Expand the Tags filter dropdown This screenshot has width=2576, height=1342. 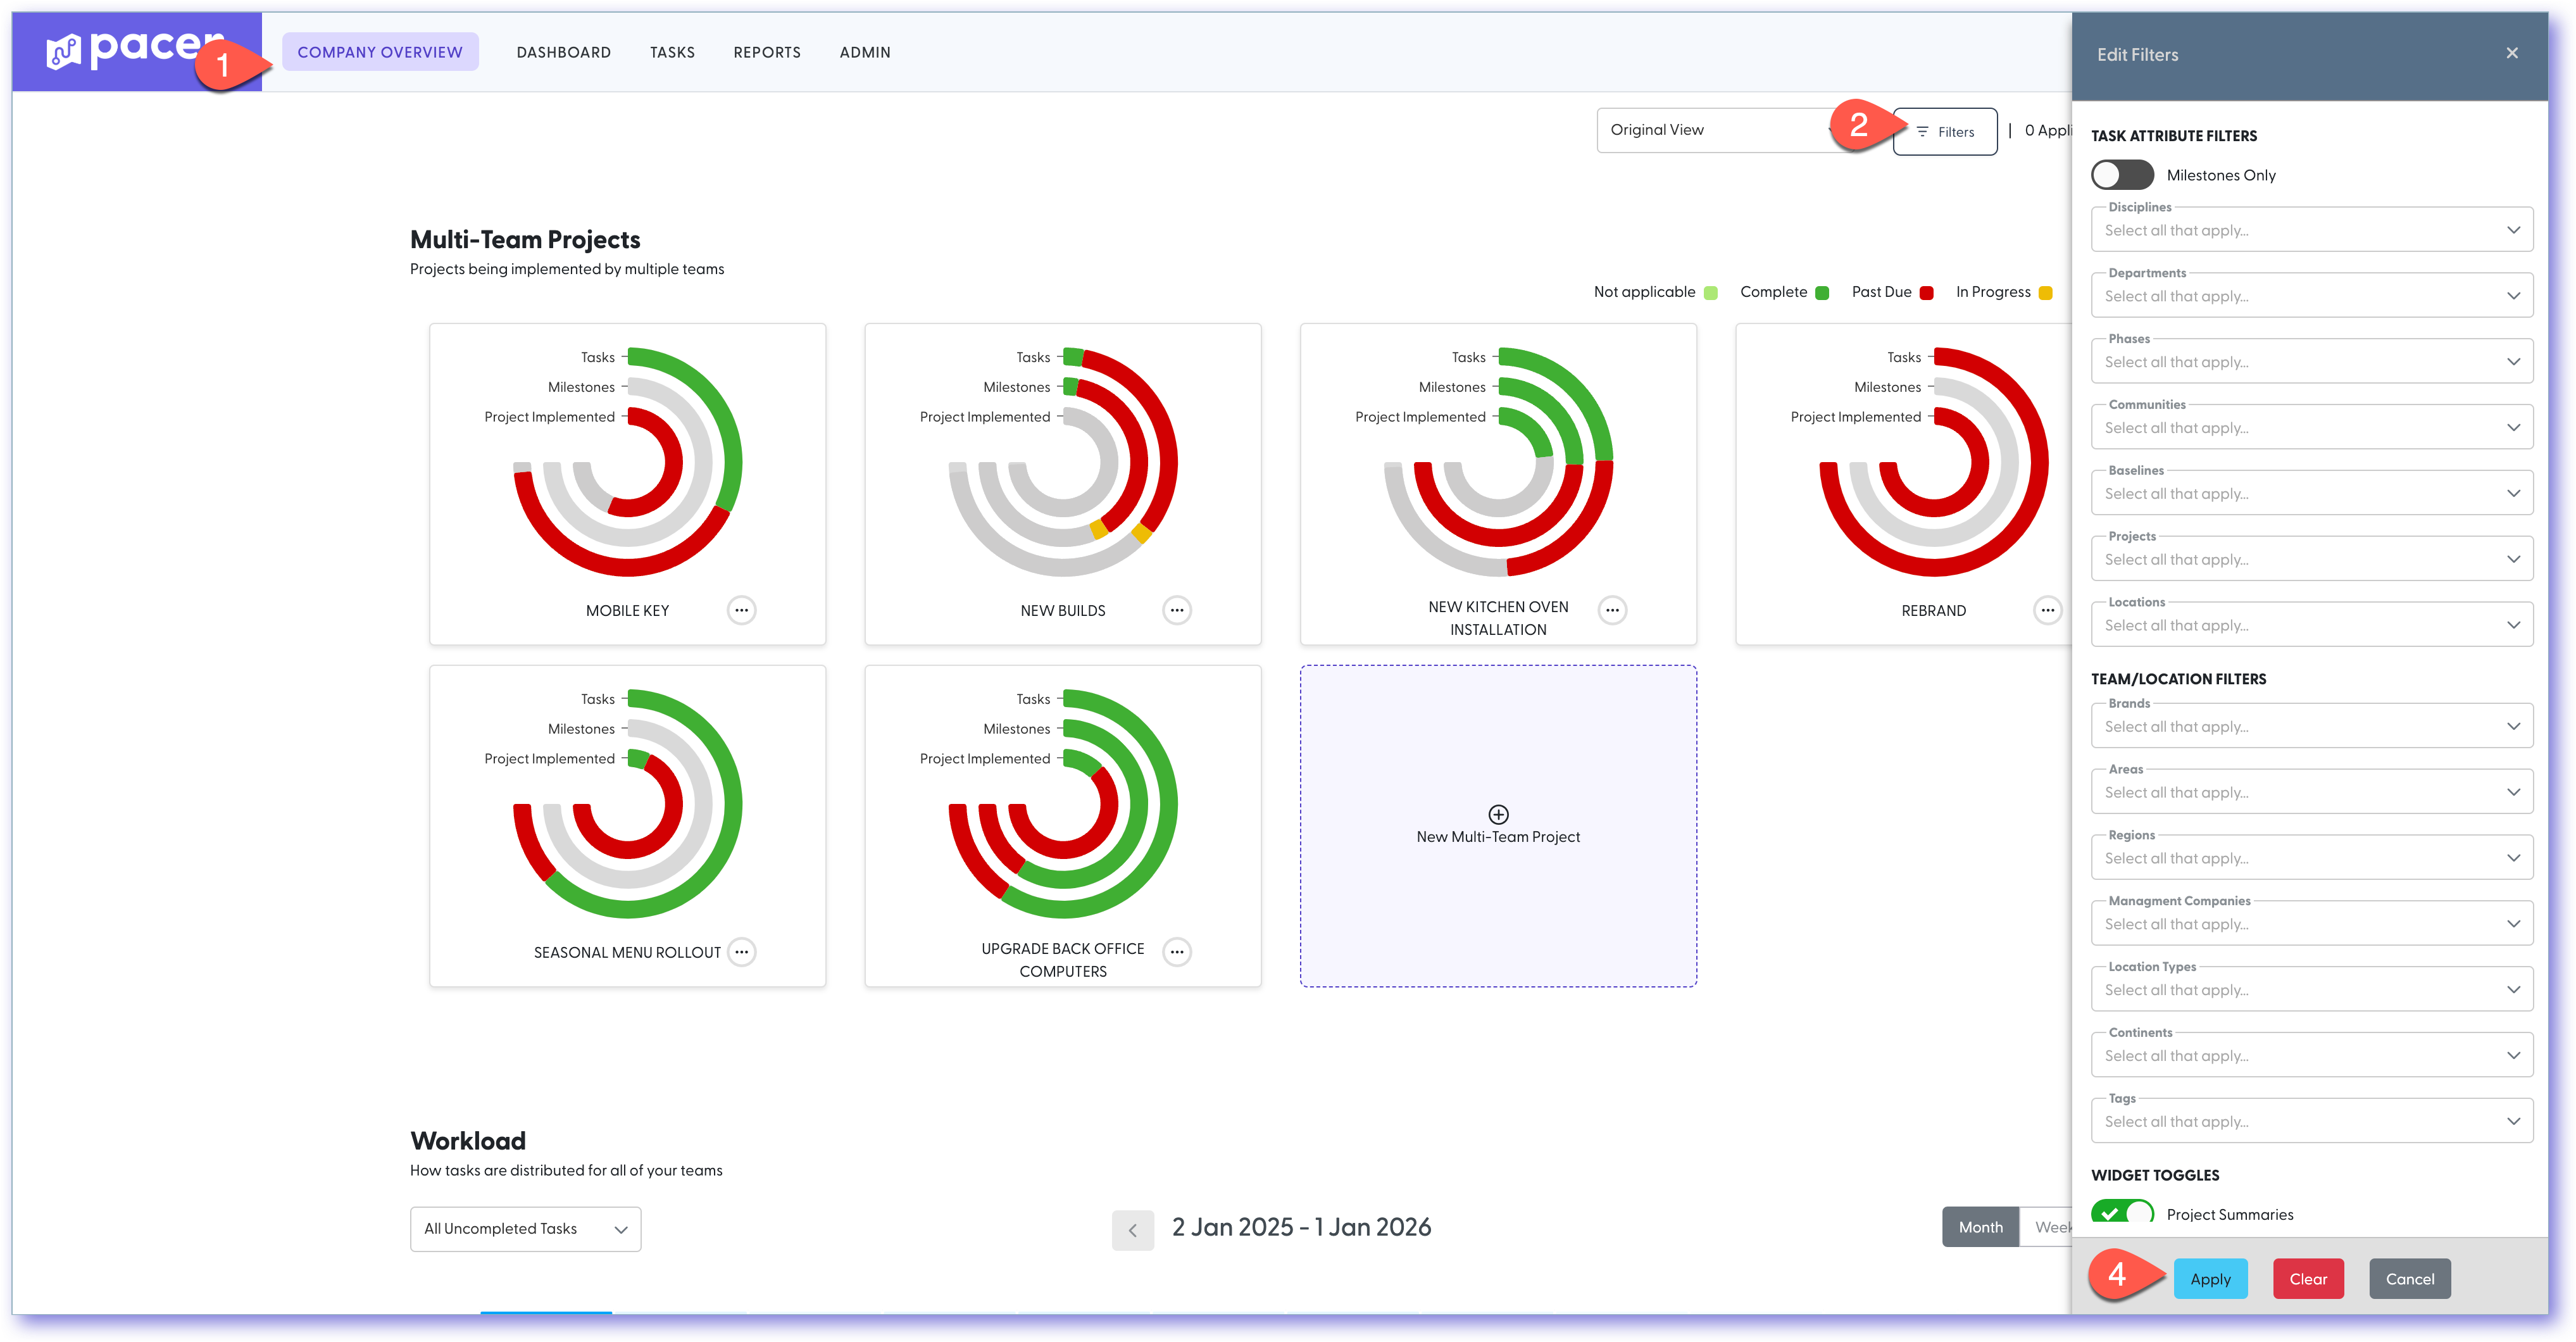pyautogui.click(x=2311, y=1122)
